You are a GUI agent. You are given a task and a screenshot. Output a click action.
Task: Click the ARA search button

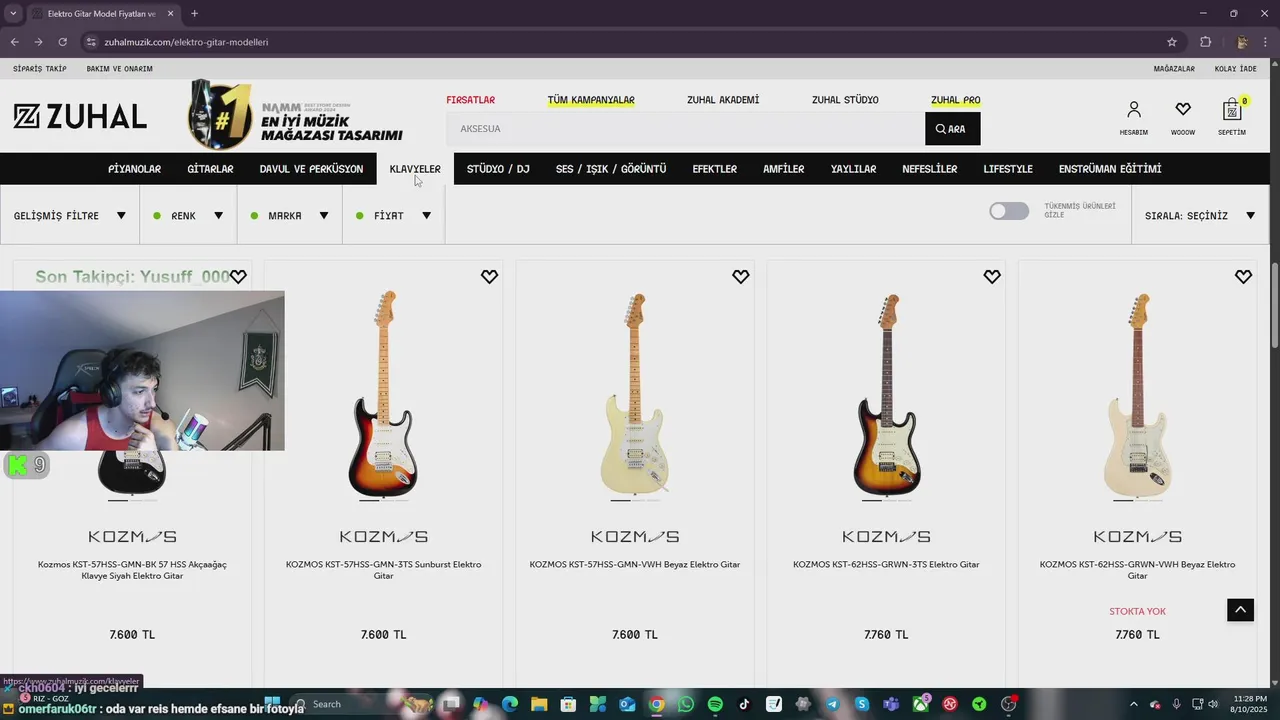(952, 129)
